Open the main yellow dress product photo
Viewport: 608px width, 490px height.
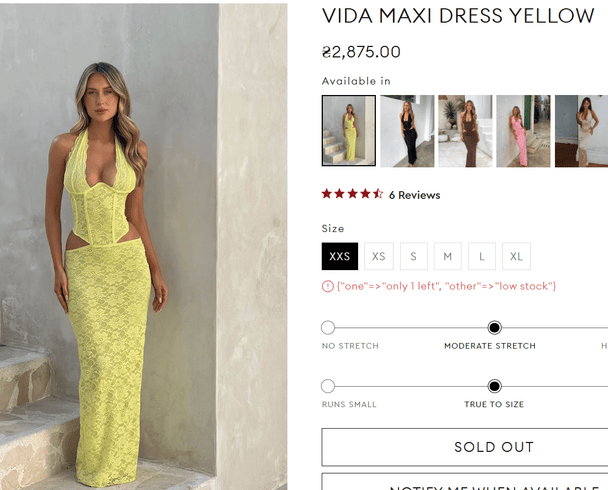coord(143,247)
